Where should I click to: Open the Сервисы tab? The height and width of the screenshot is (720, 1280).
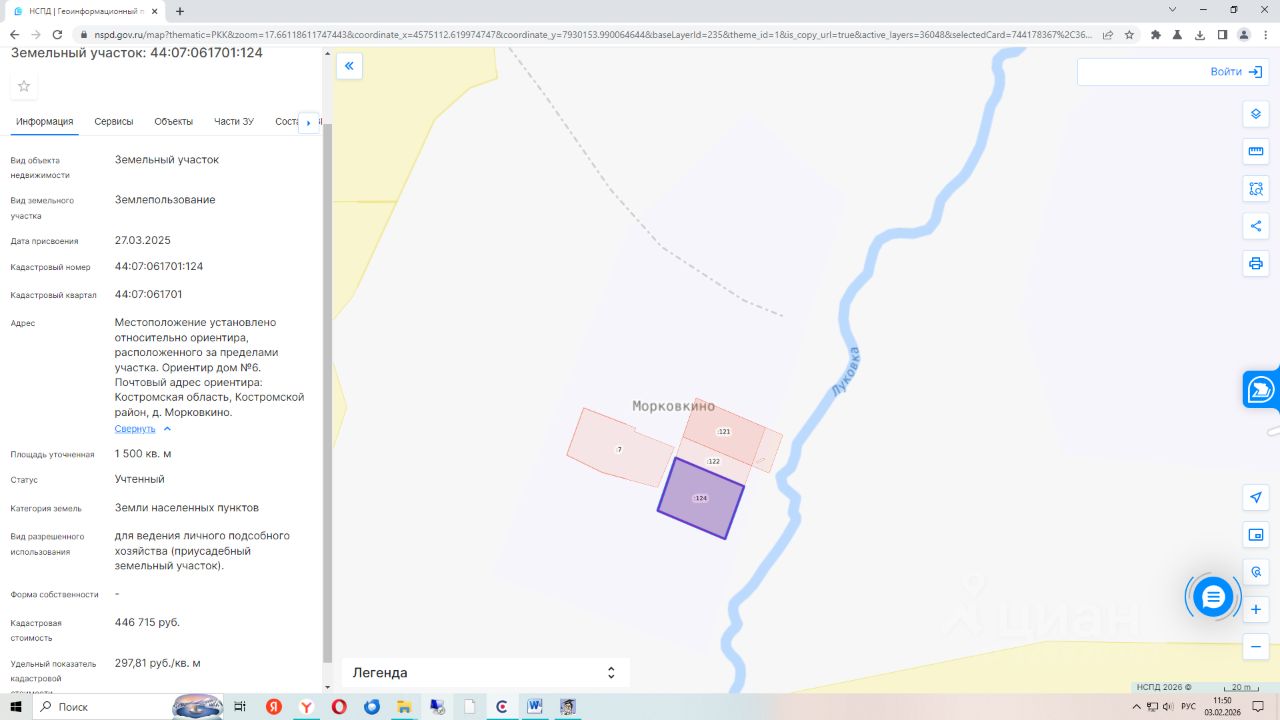click(114, 121)
